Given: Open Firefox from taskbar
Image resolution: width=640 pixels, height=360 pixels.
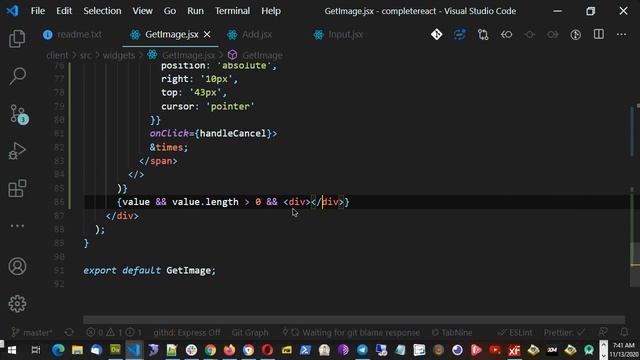Looking at the screenshot, I should point(229,350).
